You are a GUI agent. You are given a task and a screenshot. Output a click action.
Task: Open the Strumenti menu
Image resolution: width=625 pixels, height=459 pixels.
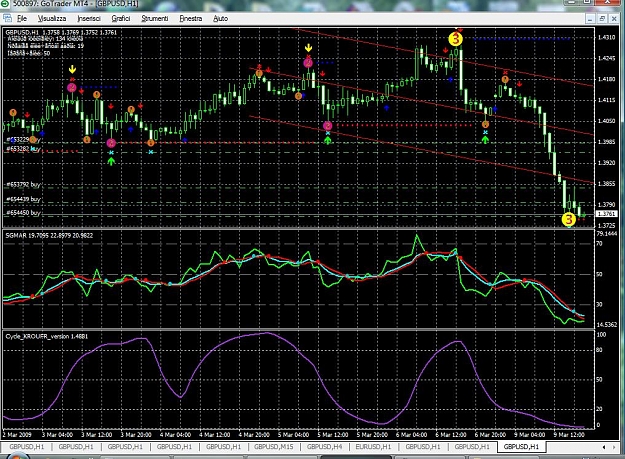tap(155, 18)
